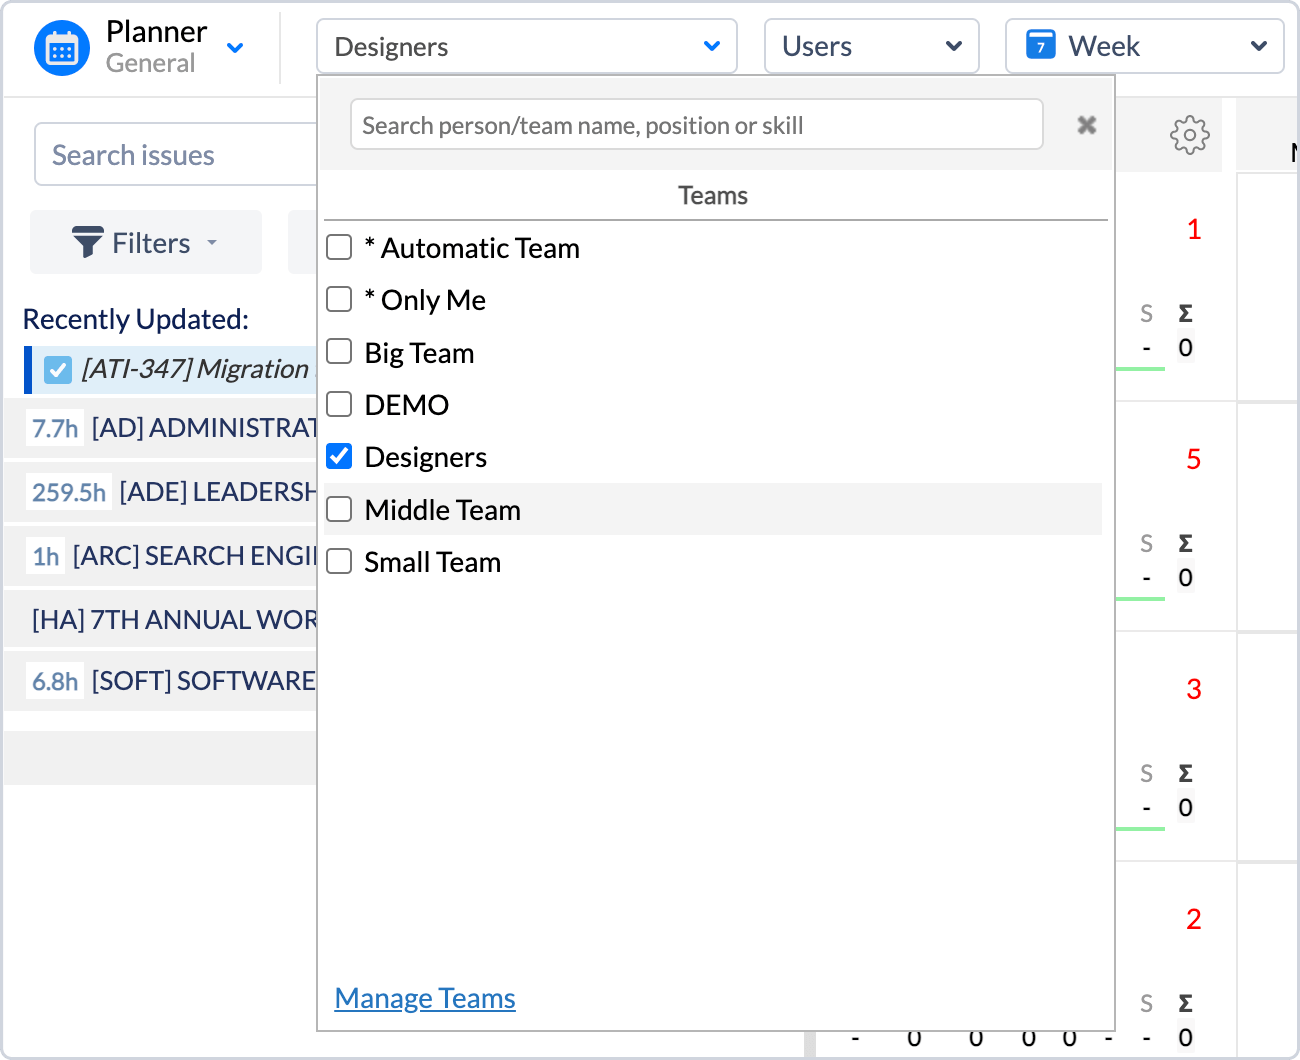The width and height of the screenshot is (1300, 1060).
Task: Open the Manage Teams link
Action: coord(425,998)
